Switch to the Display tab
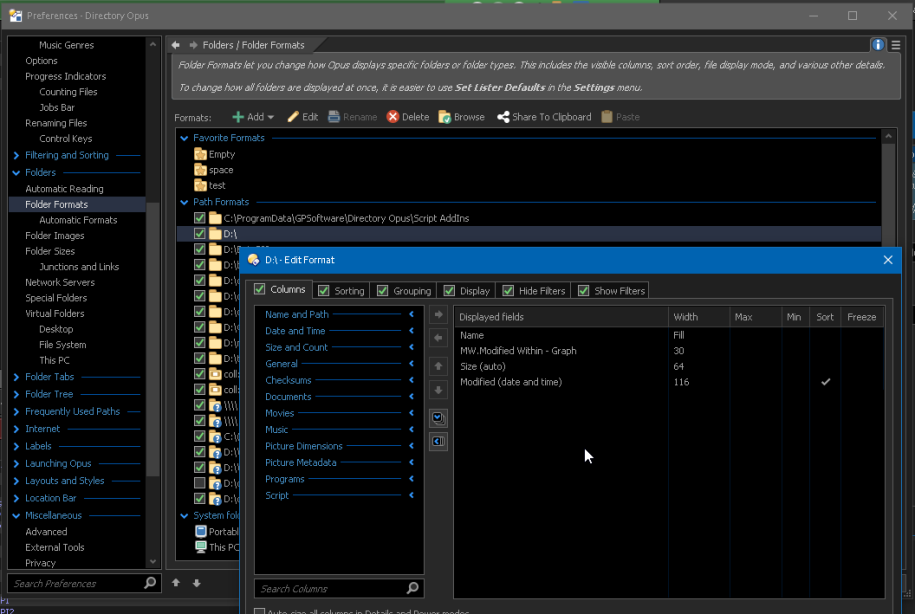This screenshot has width=915, height=614. point(474,291)
